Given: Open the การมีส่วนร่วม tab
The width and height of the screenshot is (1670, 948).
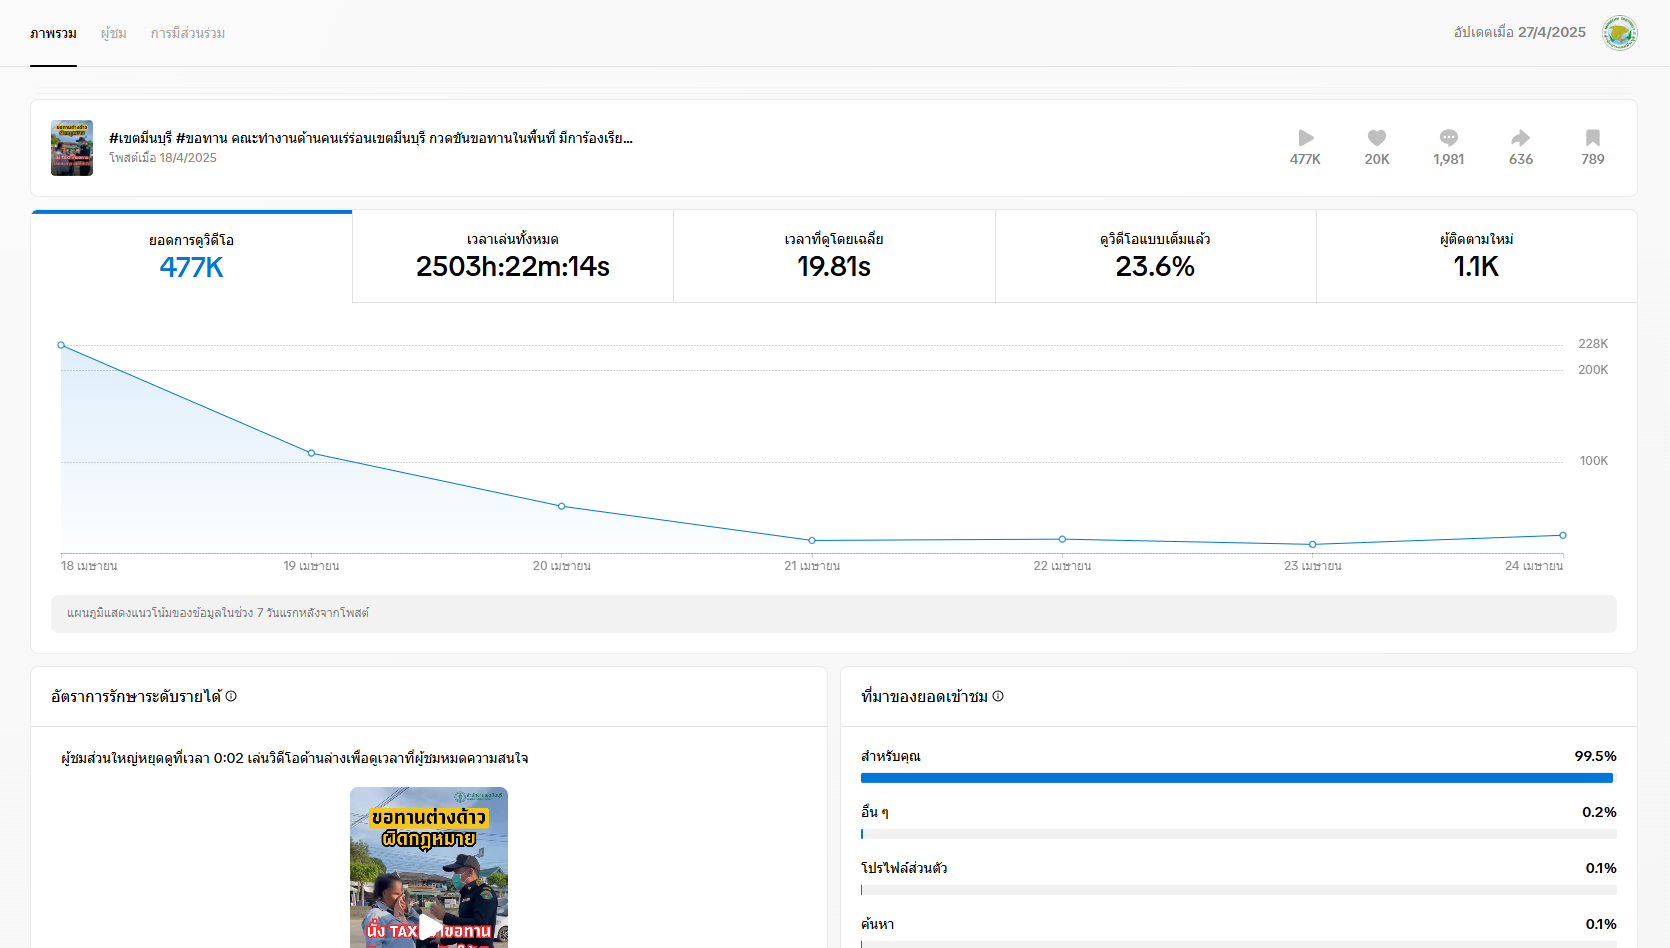Looking at the screenshot, I should click(187, 33).
